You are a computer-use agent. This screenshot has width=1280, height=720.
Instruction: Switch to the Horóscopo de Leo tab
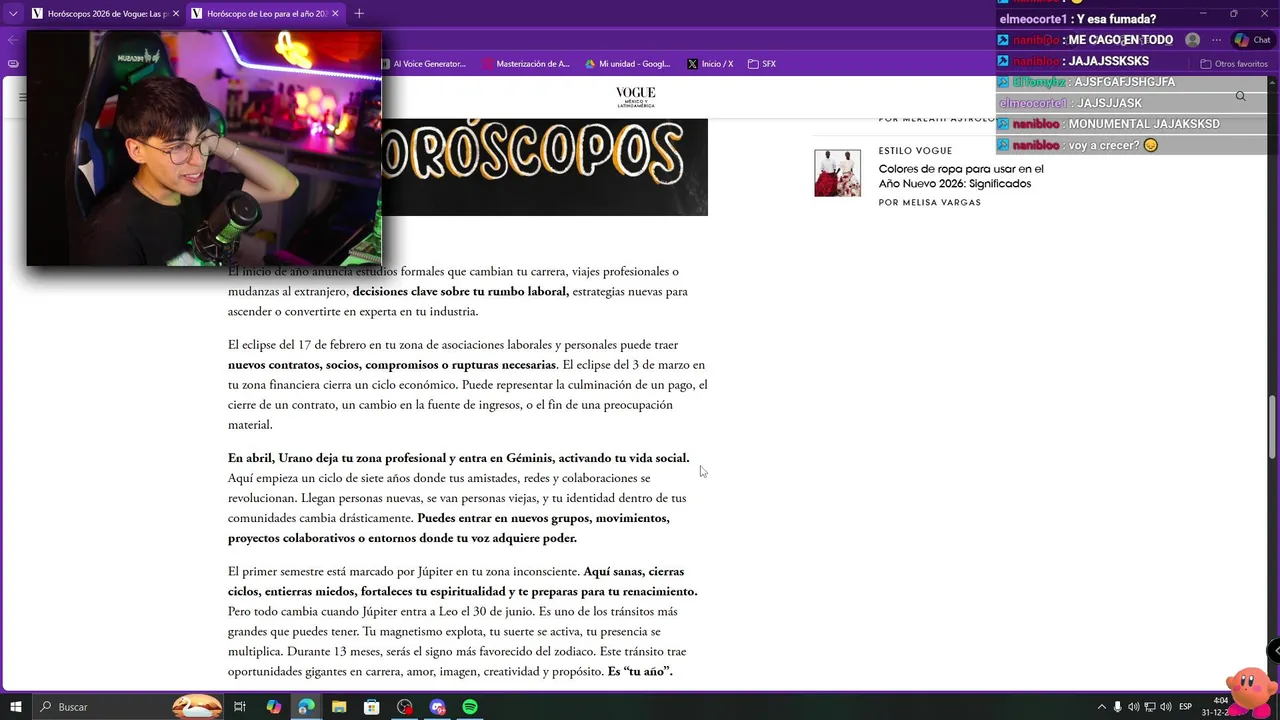pos(265,13)
